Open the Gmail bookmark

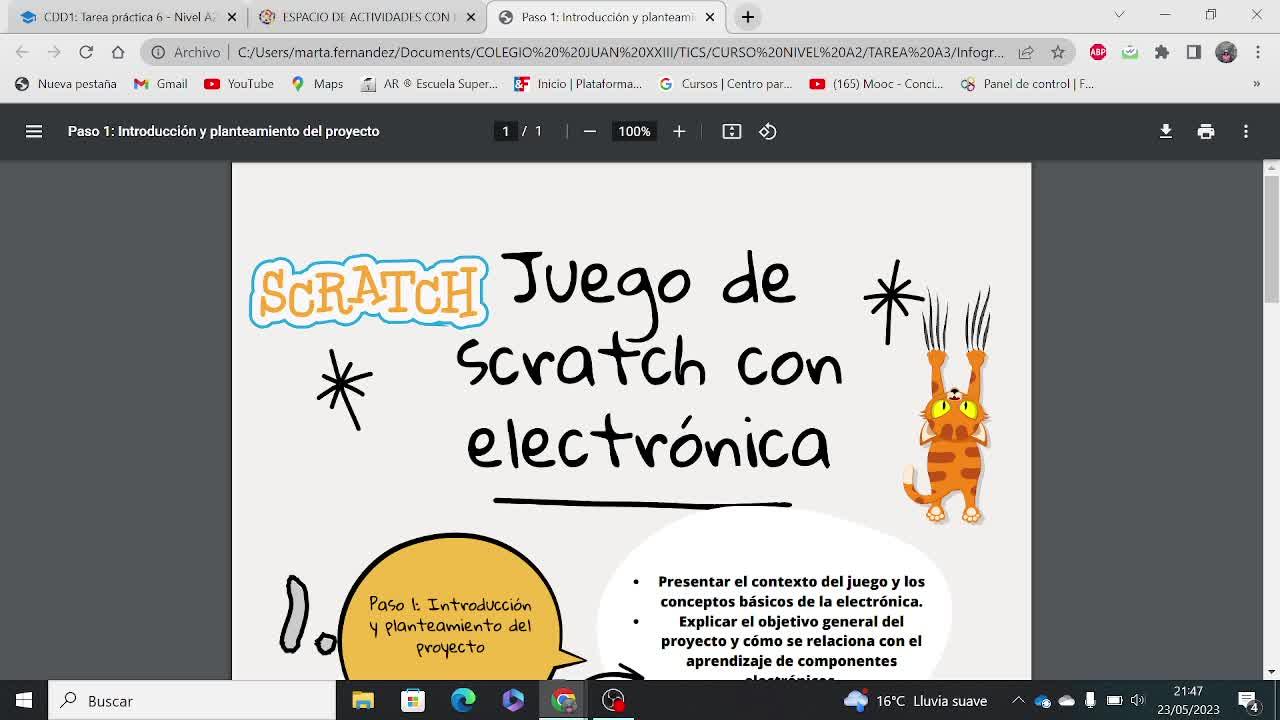(161, 84)
